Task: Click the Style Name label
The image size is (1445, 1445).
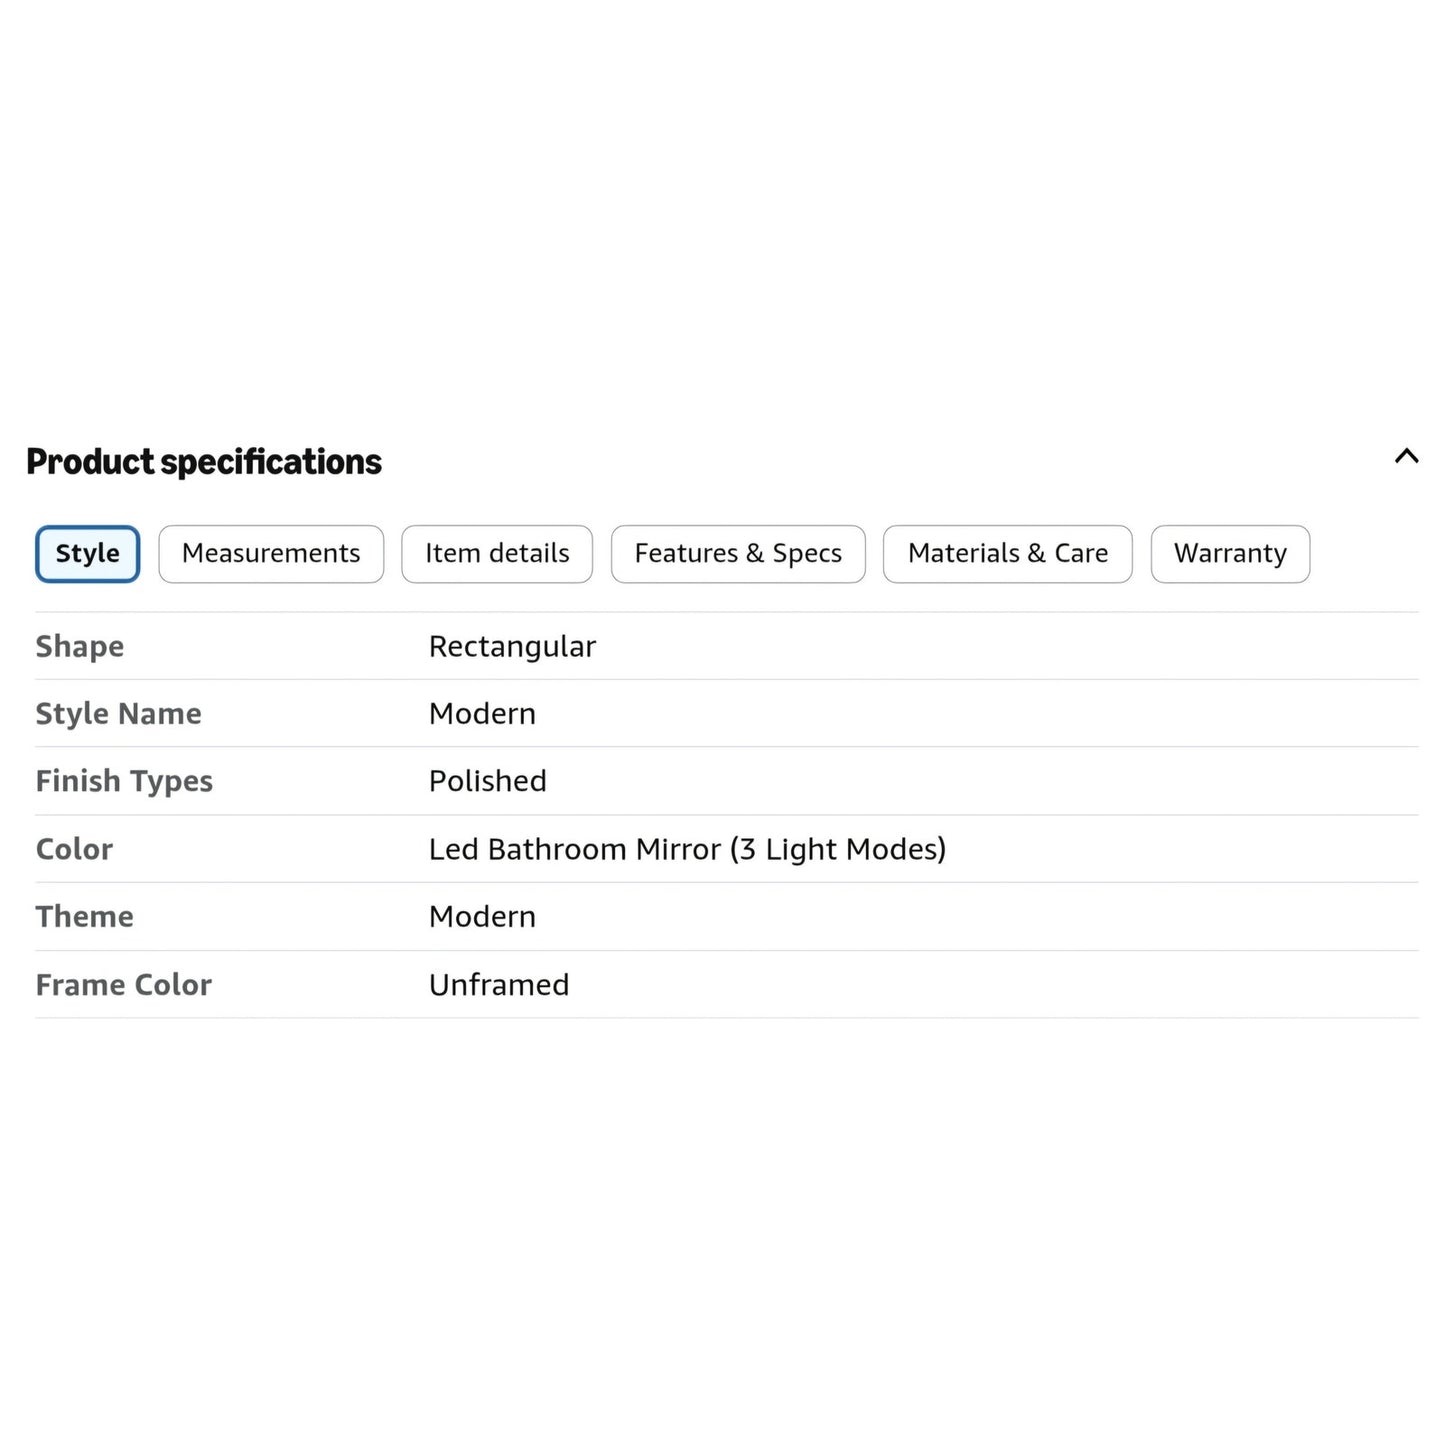Action: click(119, 714)
